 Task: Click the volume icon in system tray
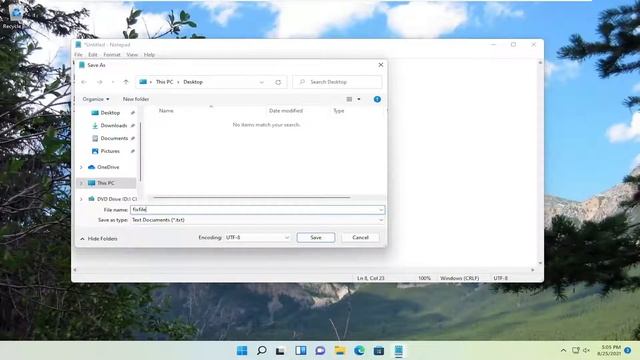[587, 351]
